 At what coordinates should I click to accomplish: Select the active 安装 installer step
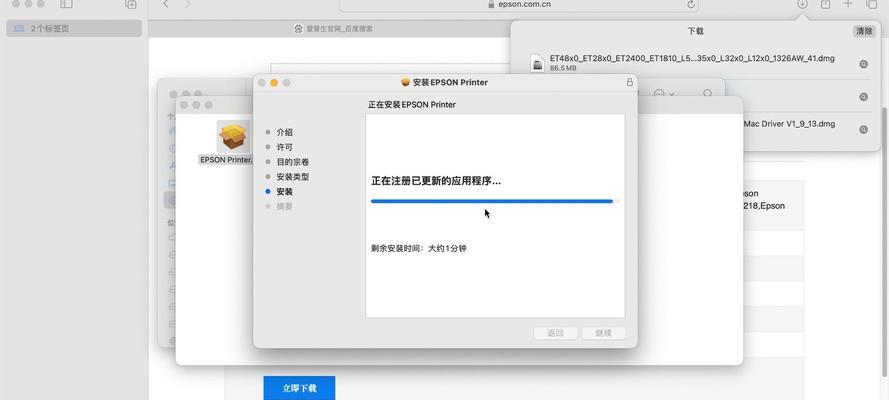[285, 192]
